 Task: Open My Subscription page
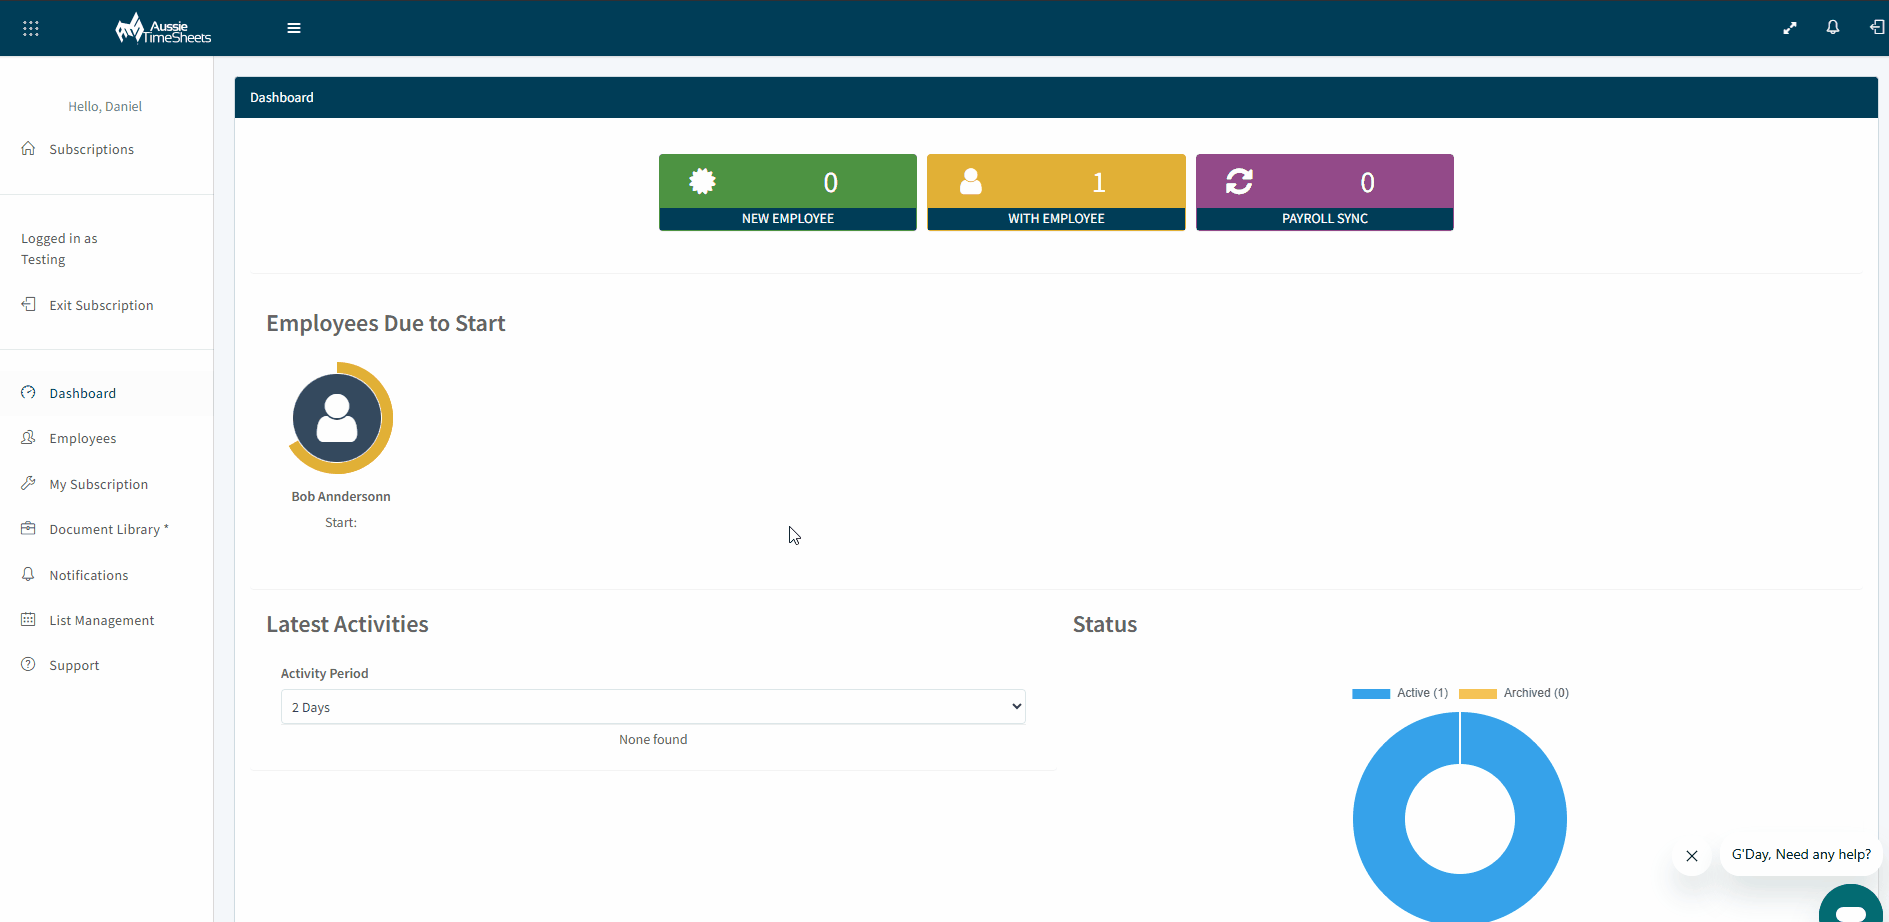tap(98, 484)
